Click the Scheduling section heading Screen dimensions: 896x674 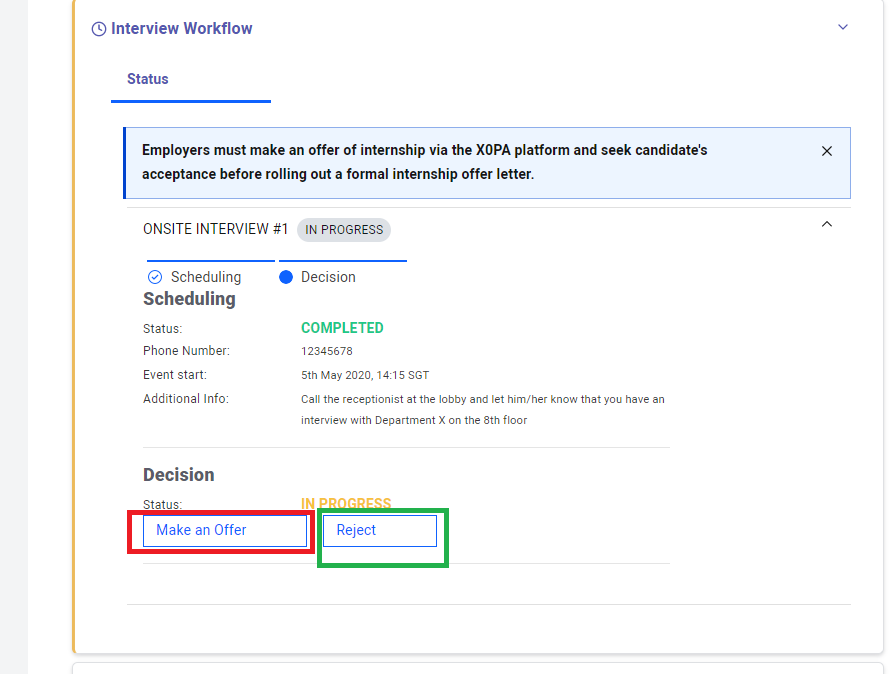click(189, 299)
